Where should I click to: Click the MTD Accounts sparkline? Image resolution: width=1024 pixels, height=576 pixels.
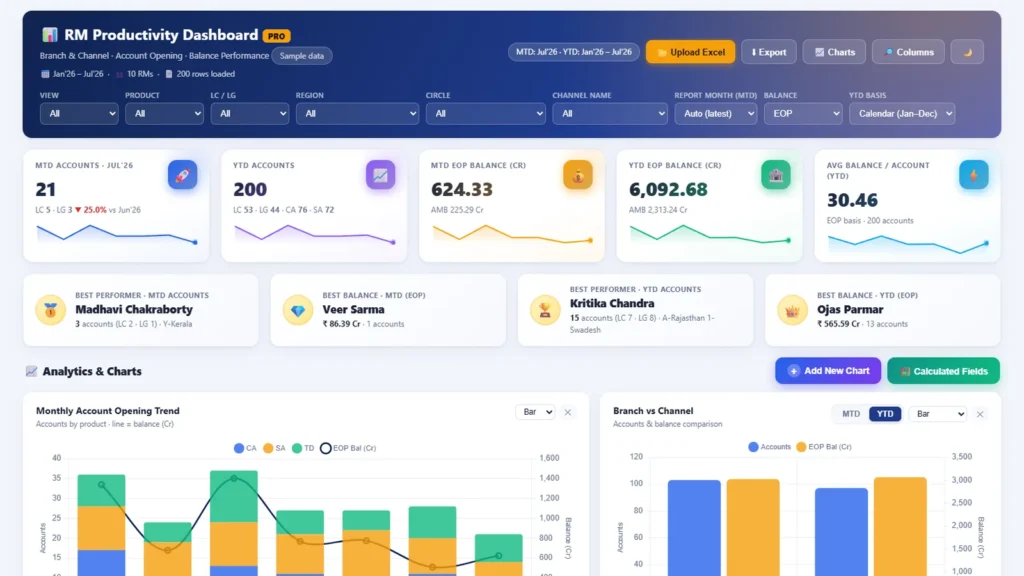click(x=117, y=234)
